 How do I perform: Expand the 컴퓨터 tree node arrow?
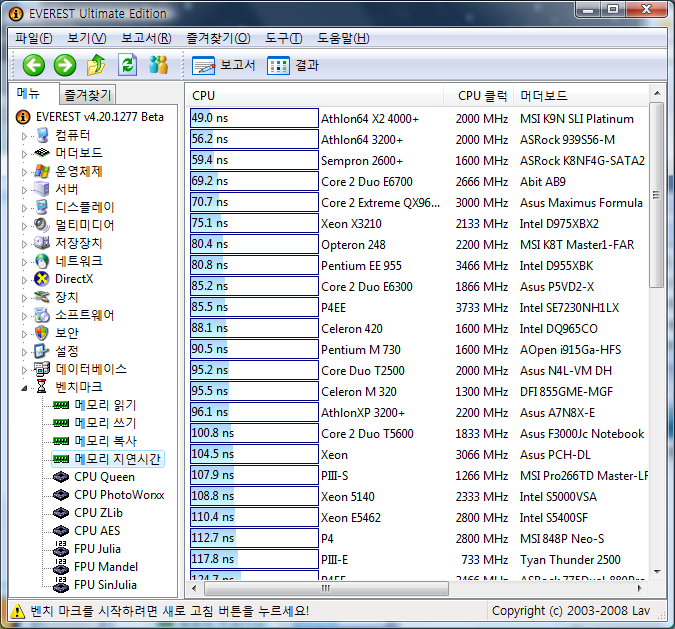(24, 136)
